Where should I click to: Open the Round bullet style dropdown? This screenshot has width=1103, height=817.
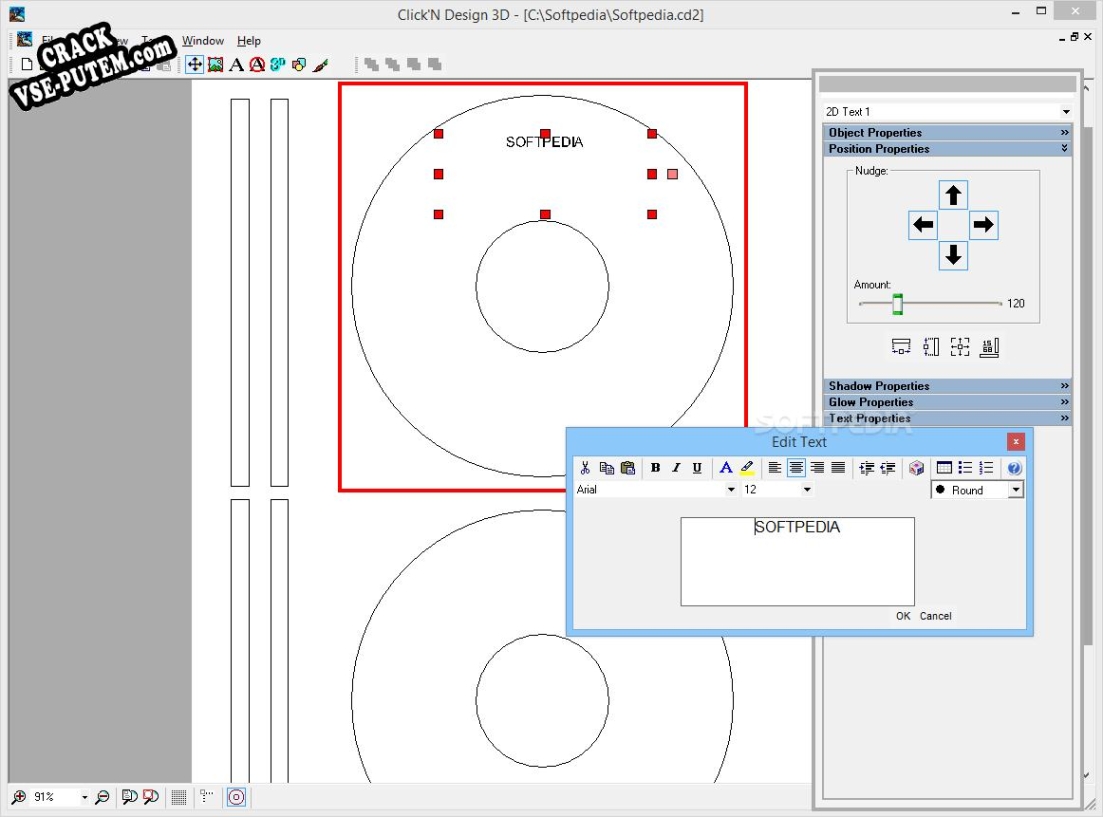coord(1015,490)
